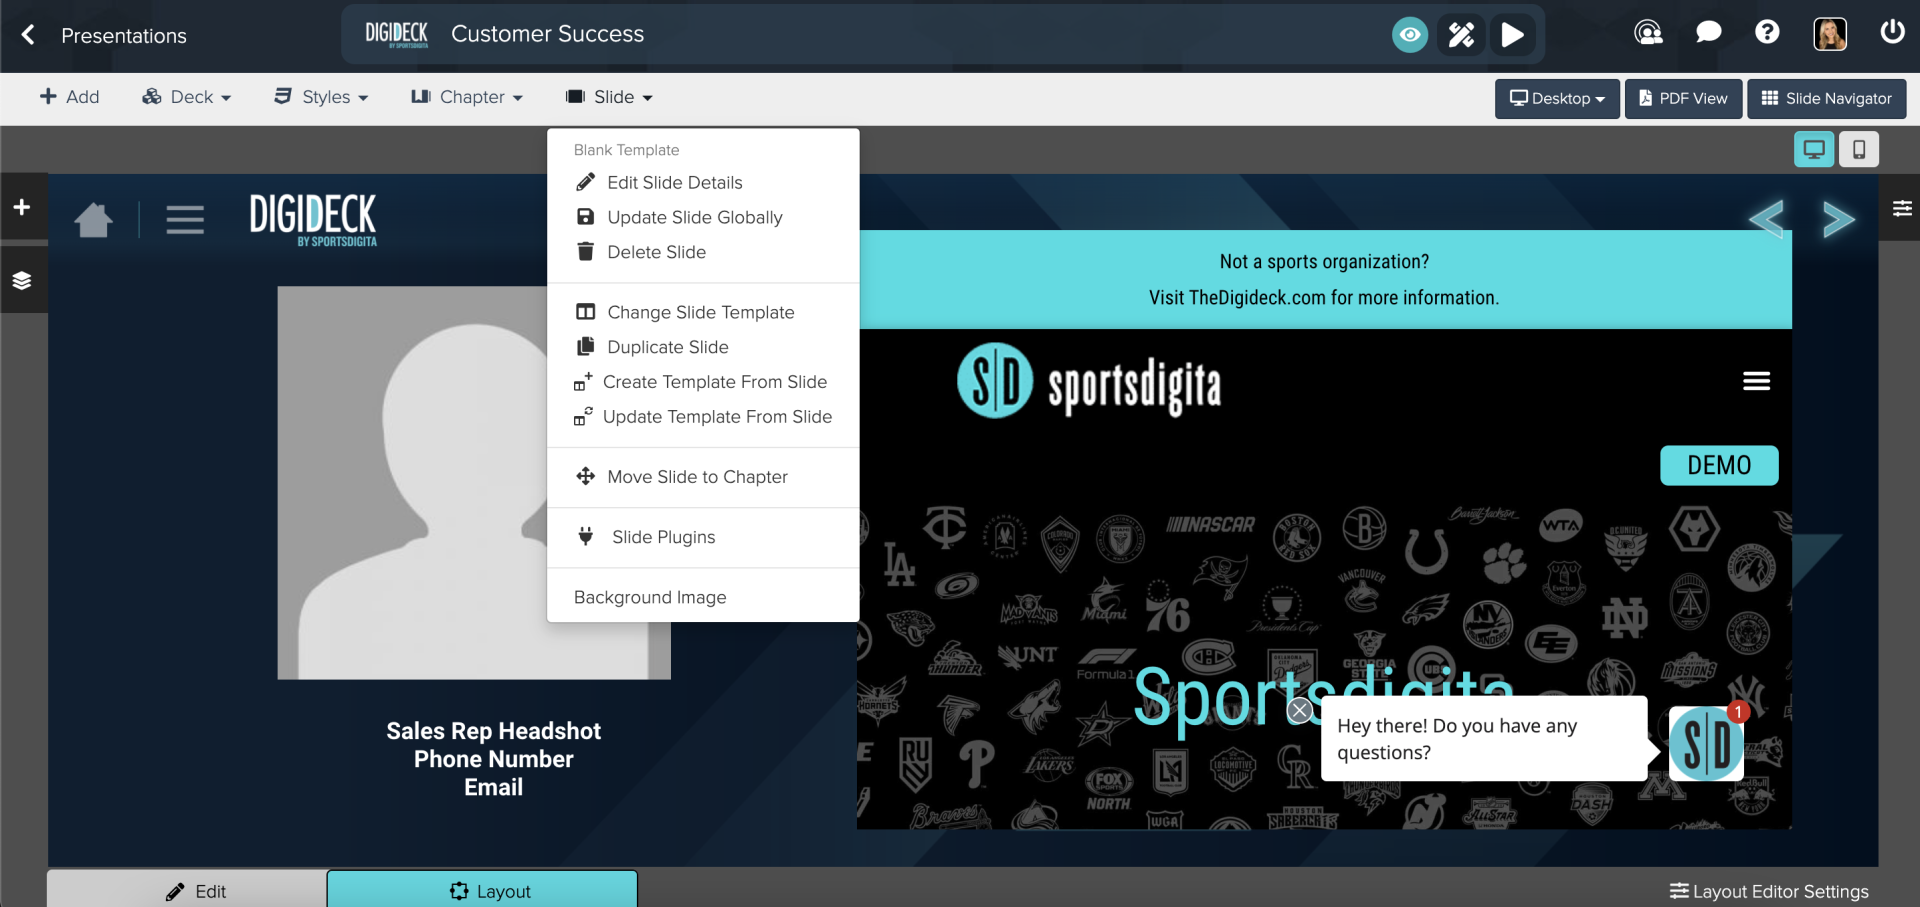Open the chat bubble comments icon
The height and width of the screenshot is (907, 1920).
coord(1708,33)
